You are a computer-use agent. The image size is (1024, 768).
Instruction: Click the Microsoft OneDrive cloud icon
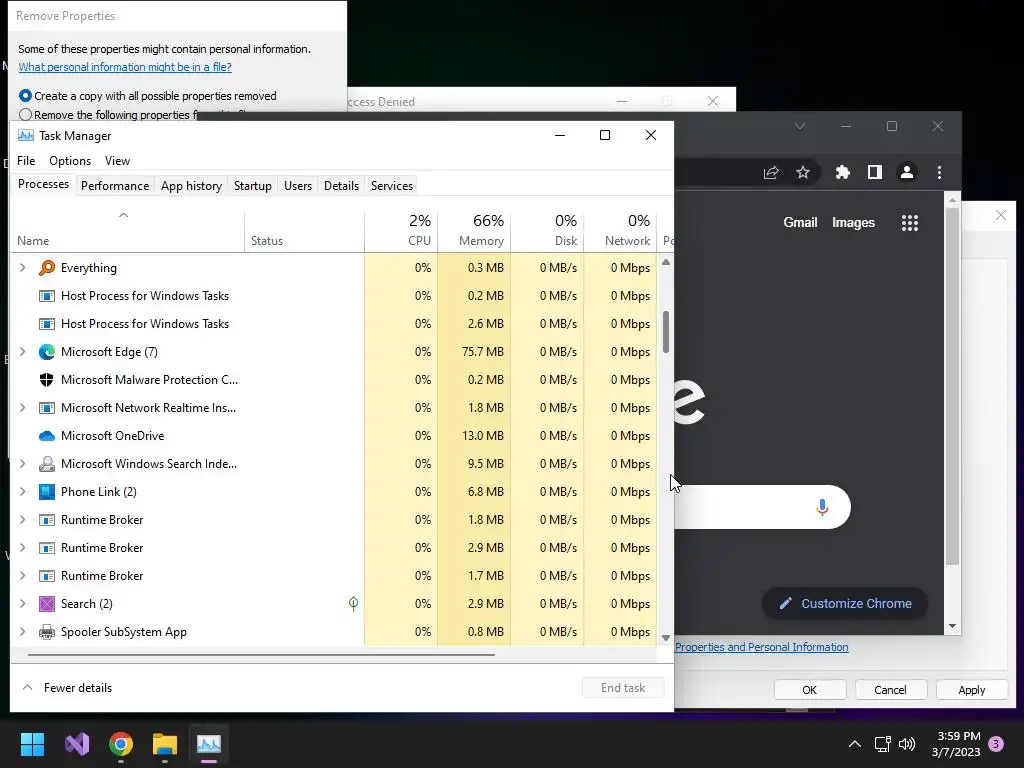click(x=46, y=436)
